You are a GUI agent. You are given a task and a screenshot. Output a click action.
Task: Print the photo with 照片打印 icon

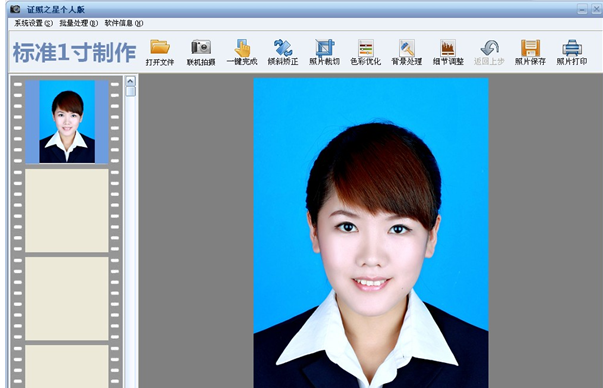click(572, 52)
